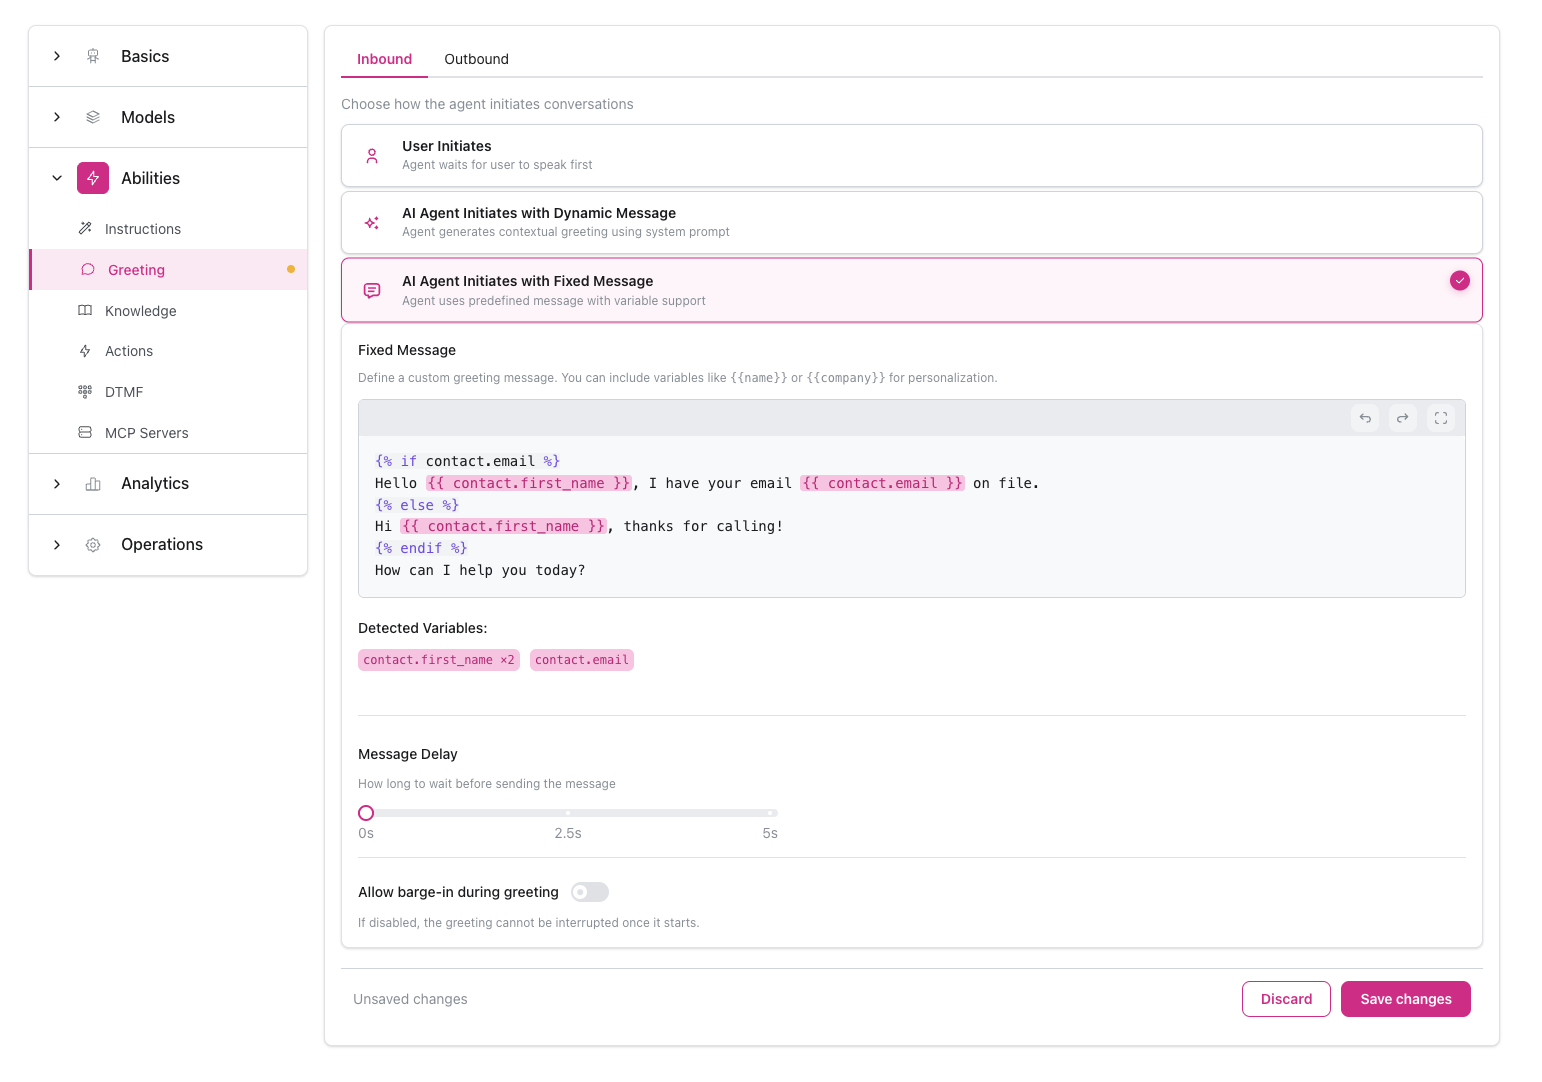Undo the last edit in the message editor

click(x=1364, y=418)
